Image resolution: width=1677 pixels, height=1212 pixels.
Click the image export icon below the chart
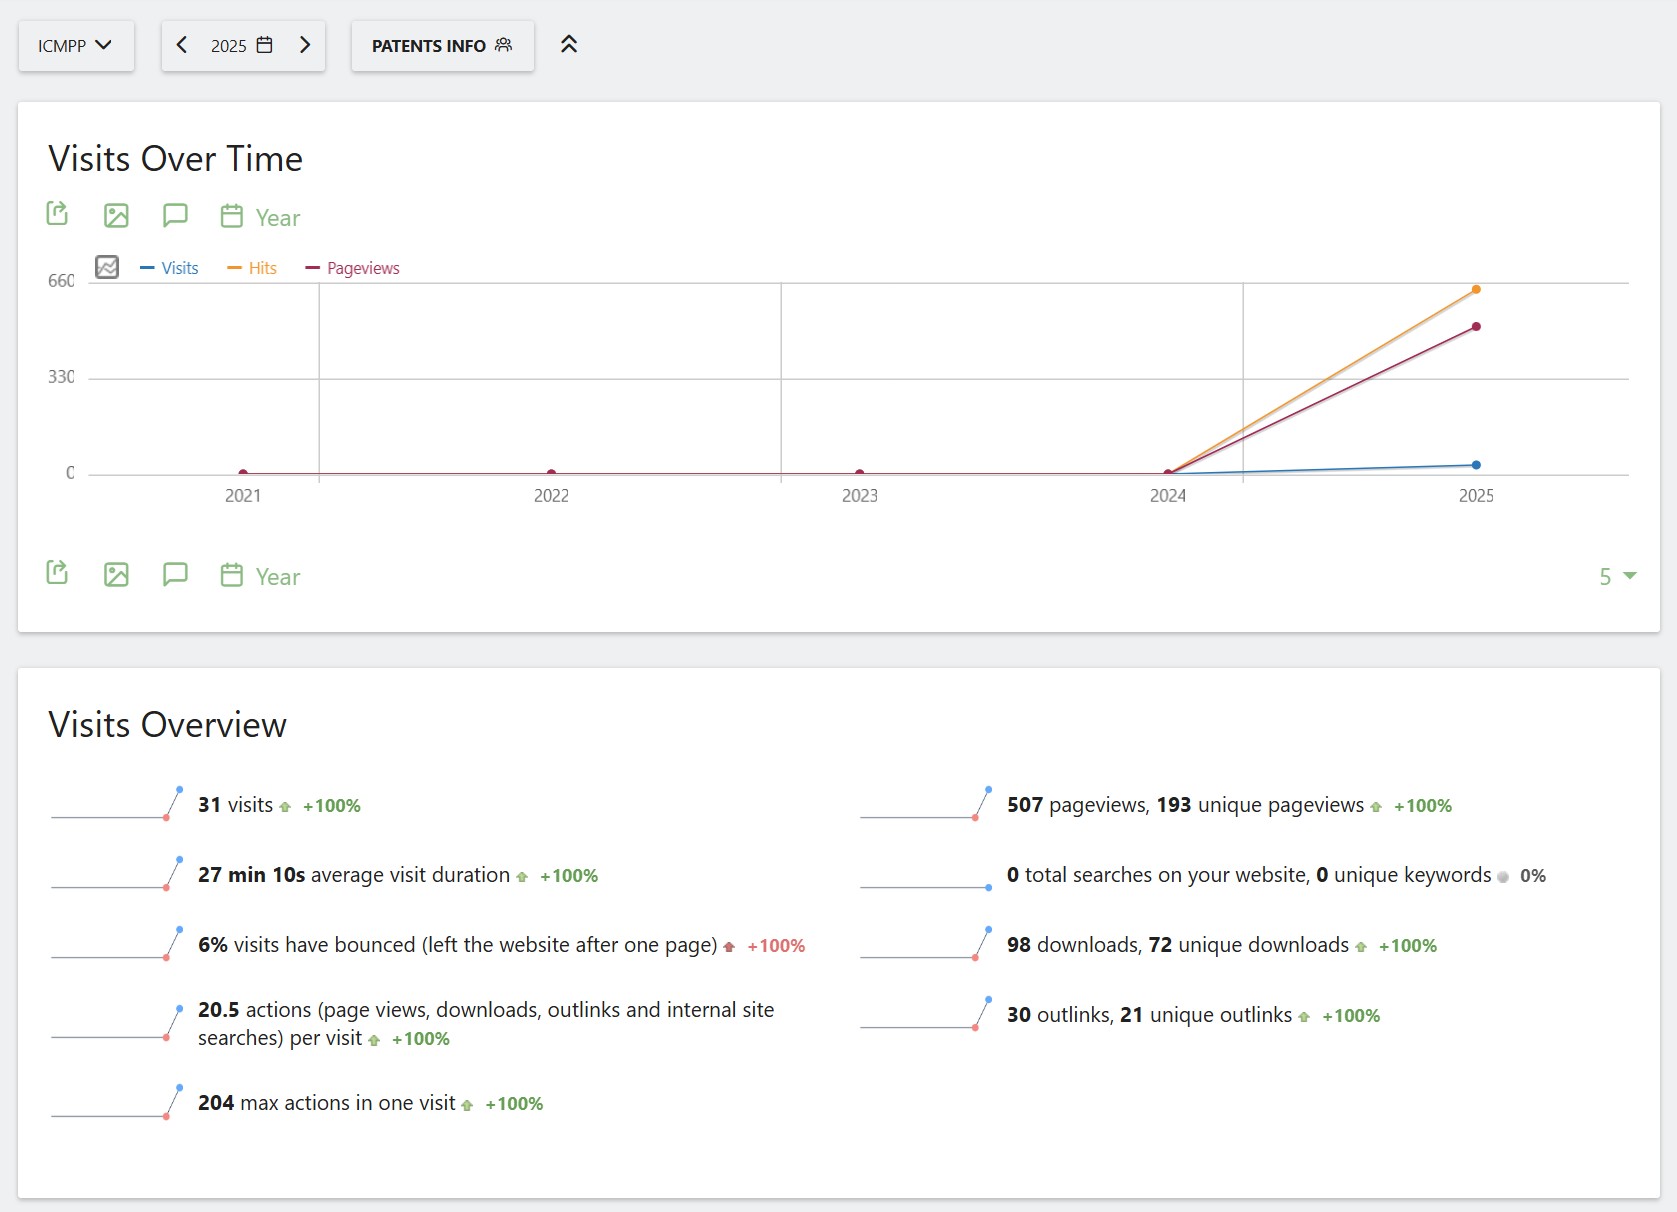pyautogui.click(x=116, y=574)
